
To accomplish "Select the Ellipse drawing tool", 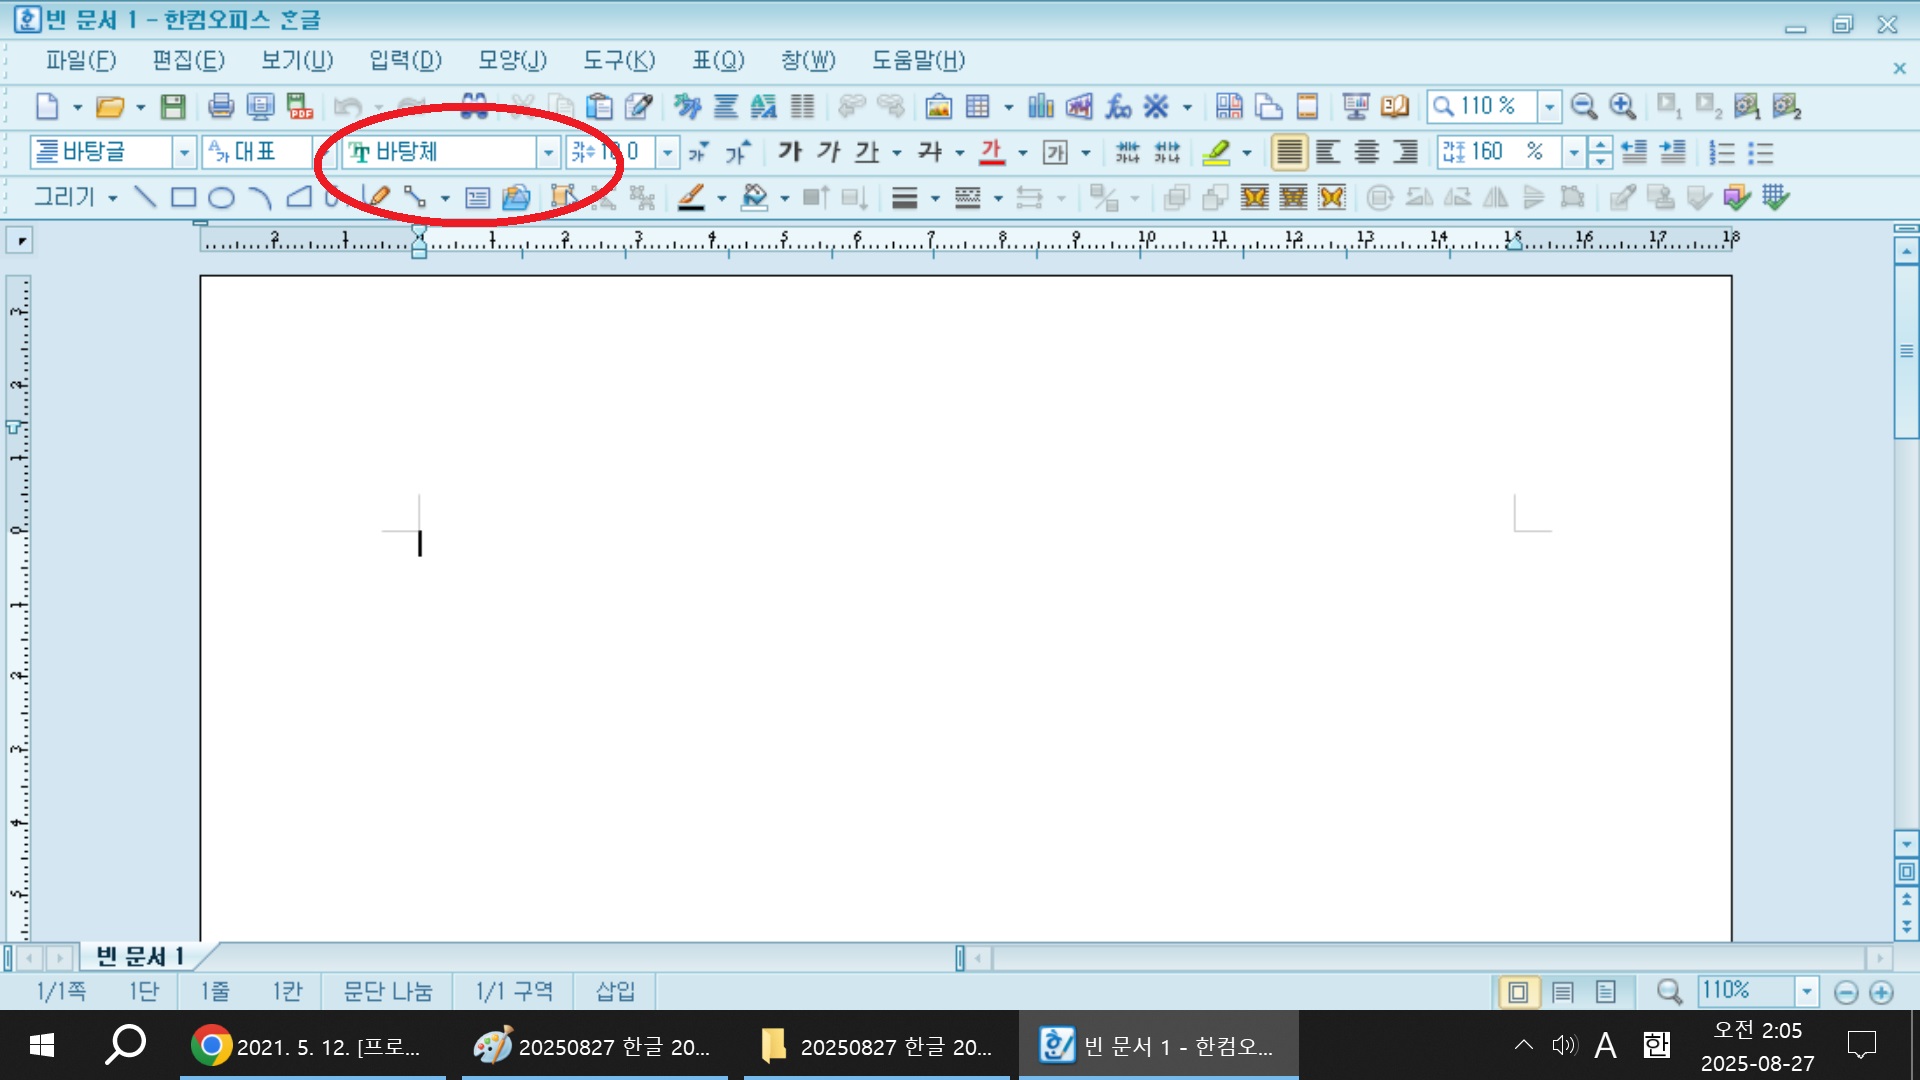I will point(222,198).
